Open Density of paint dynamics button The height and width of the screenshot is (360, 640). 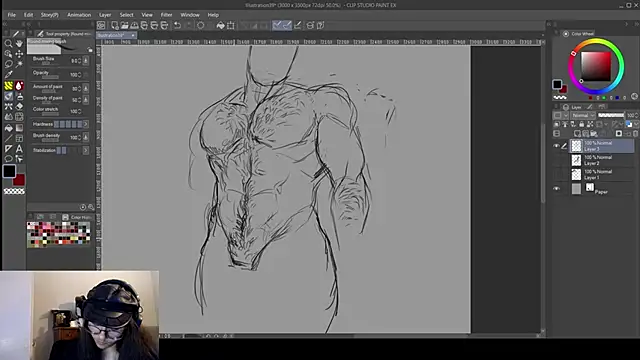click(x=86, y=100)
